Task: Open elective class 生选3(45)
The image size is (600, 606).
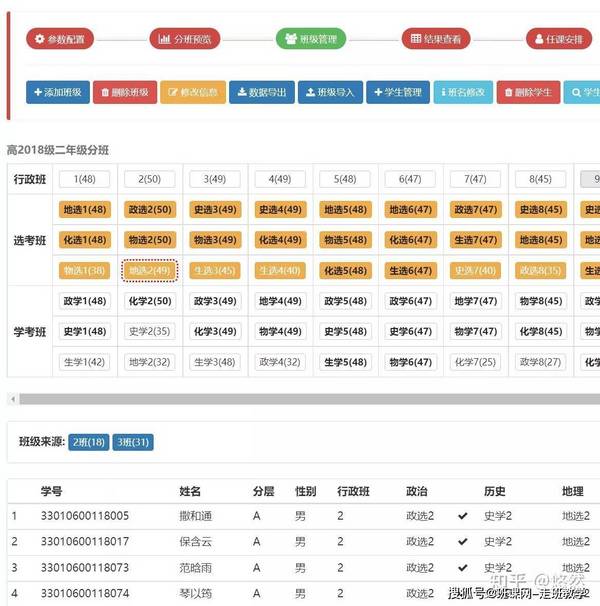Action: coord(215,271)
